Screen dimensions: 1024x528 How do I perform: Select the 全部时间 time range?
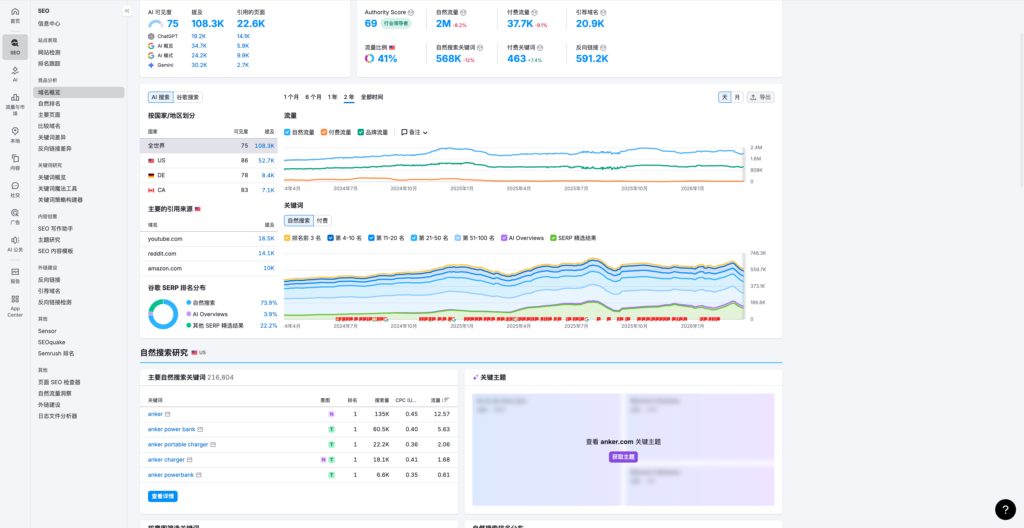372,97
